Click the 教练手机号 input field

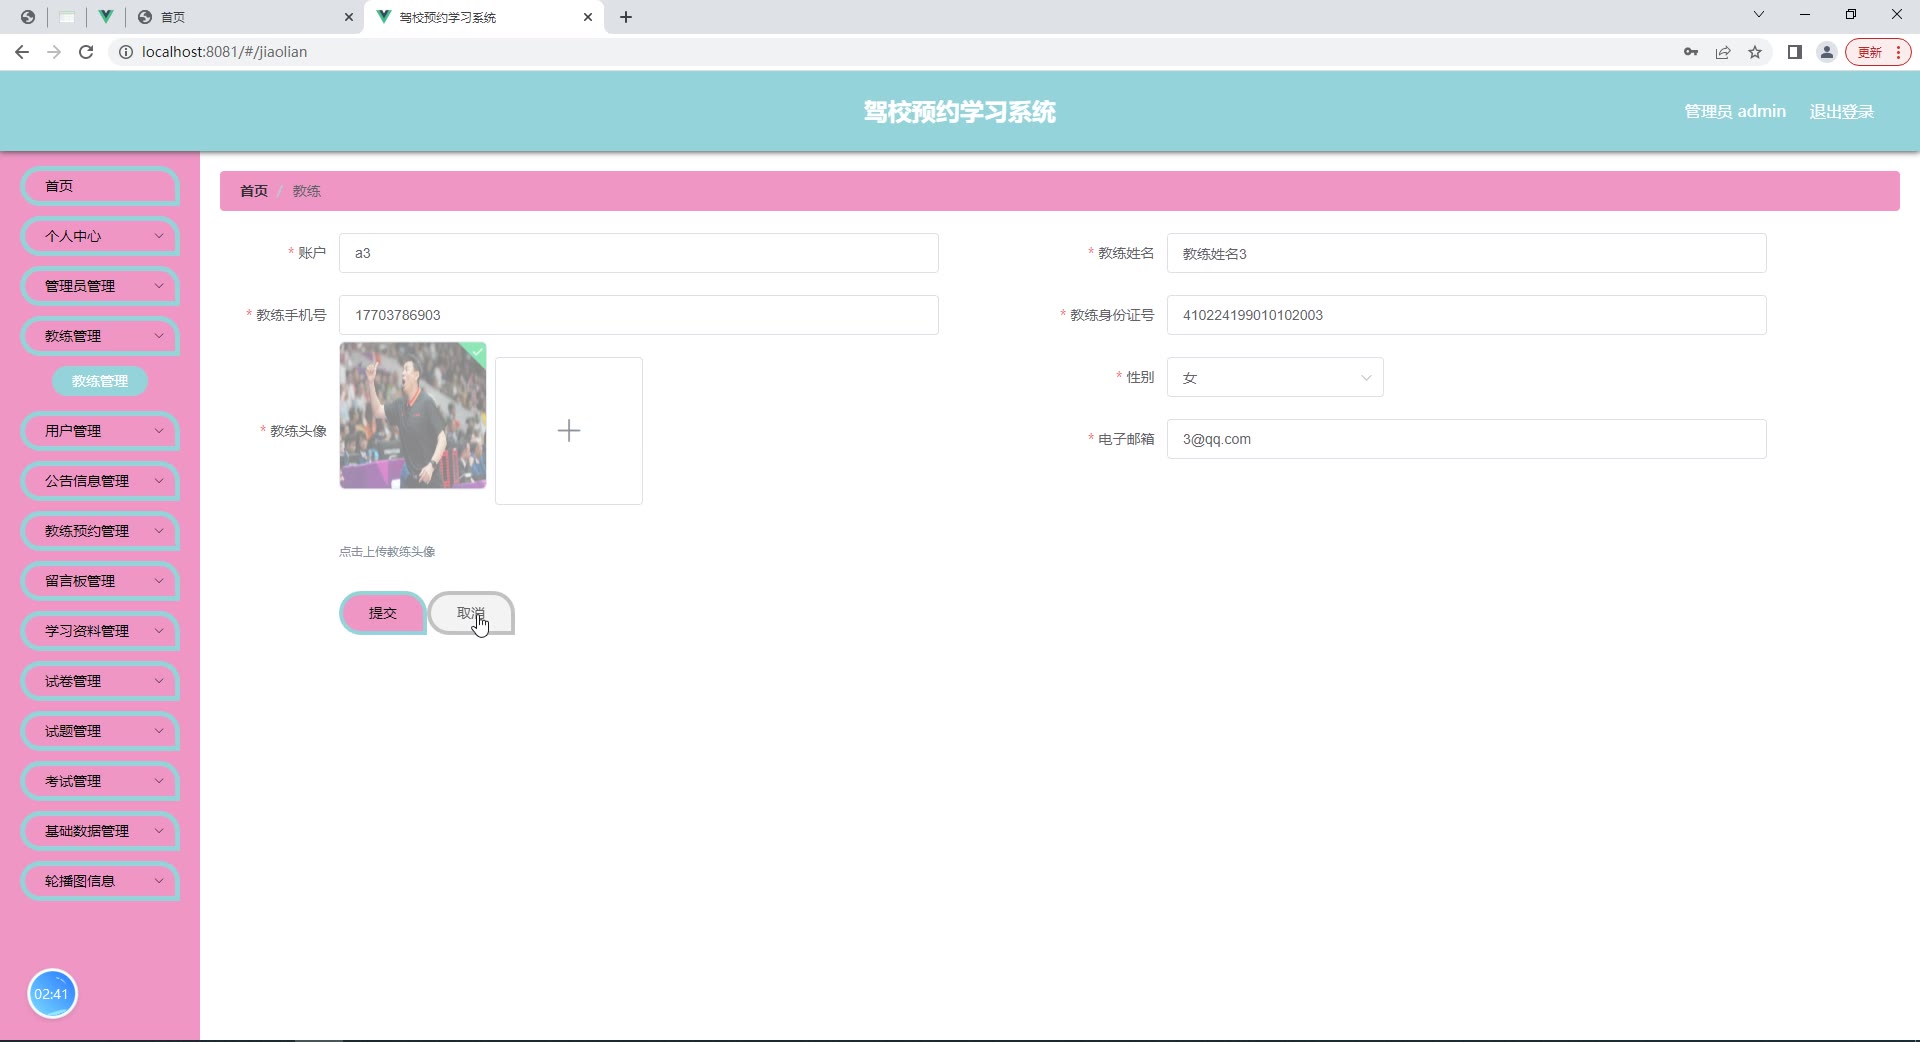point(639,315)
